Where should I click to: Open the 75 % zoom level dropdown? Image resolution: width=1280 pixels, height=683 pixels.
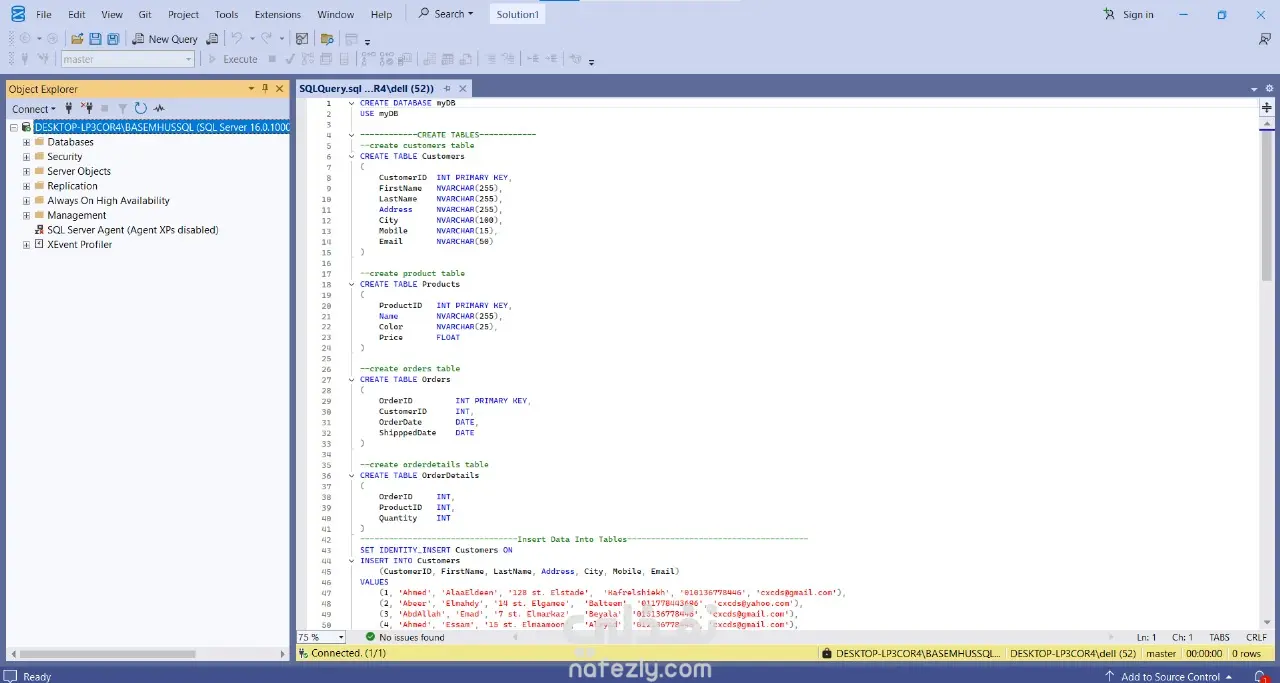pyautogui.click(x=340, y=637)
